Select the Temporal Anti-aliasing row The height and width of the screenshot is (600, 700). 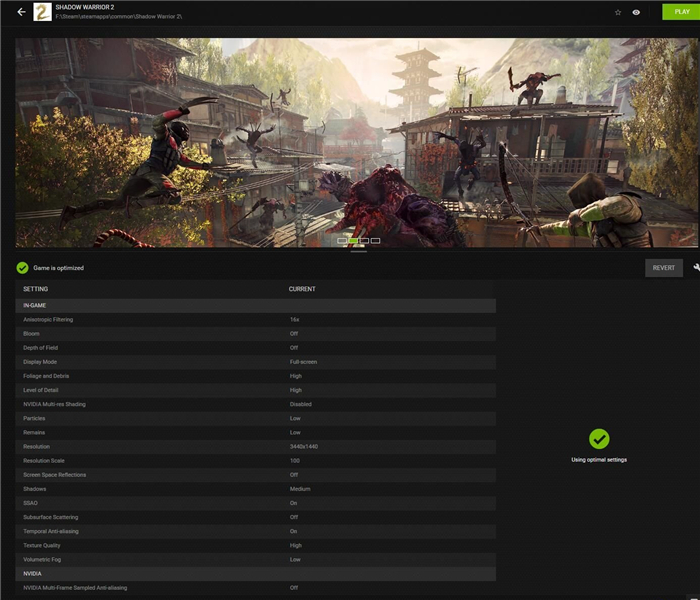[x=255, y=531]
